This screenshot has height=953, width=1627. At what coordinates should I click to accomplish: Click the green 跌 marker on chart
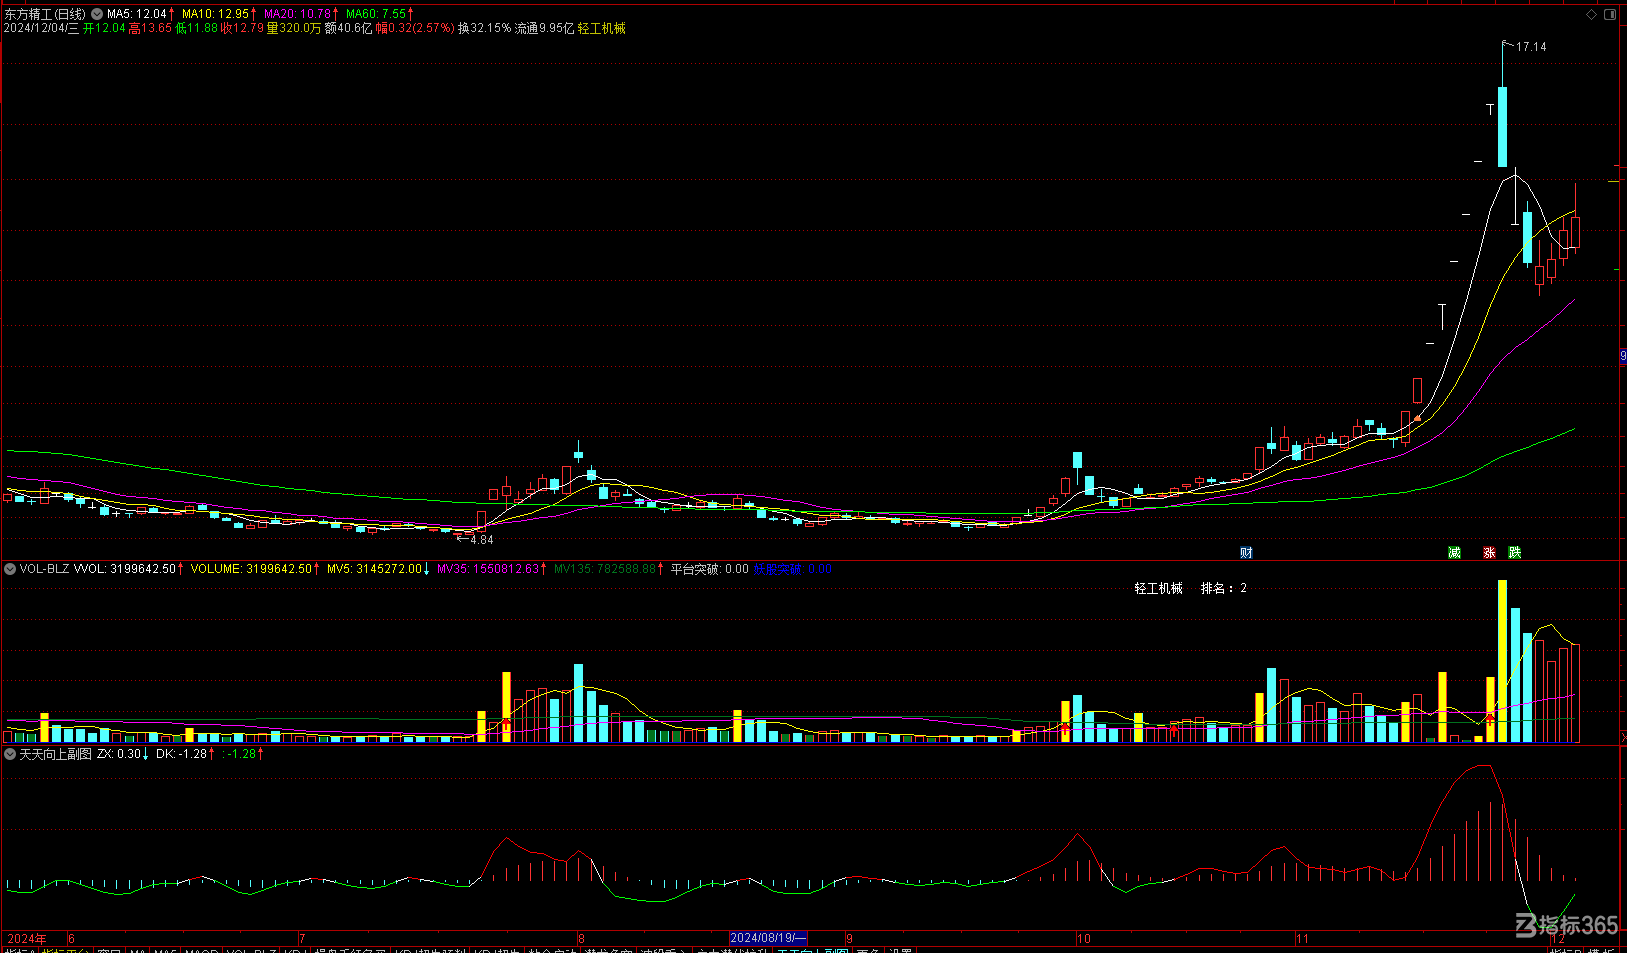pyautogui.click(x=1515, y=553)
